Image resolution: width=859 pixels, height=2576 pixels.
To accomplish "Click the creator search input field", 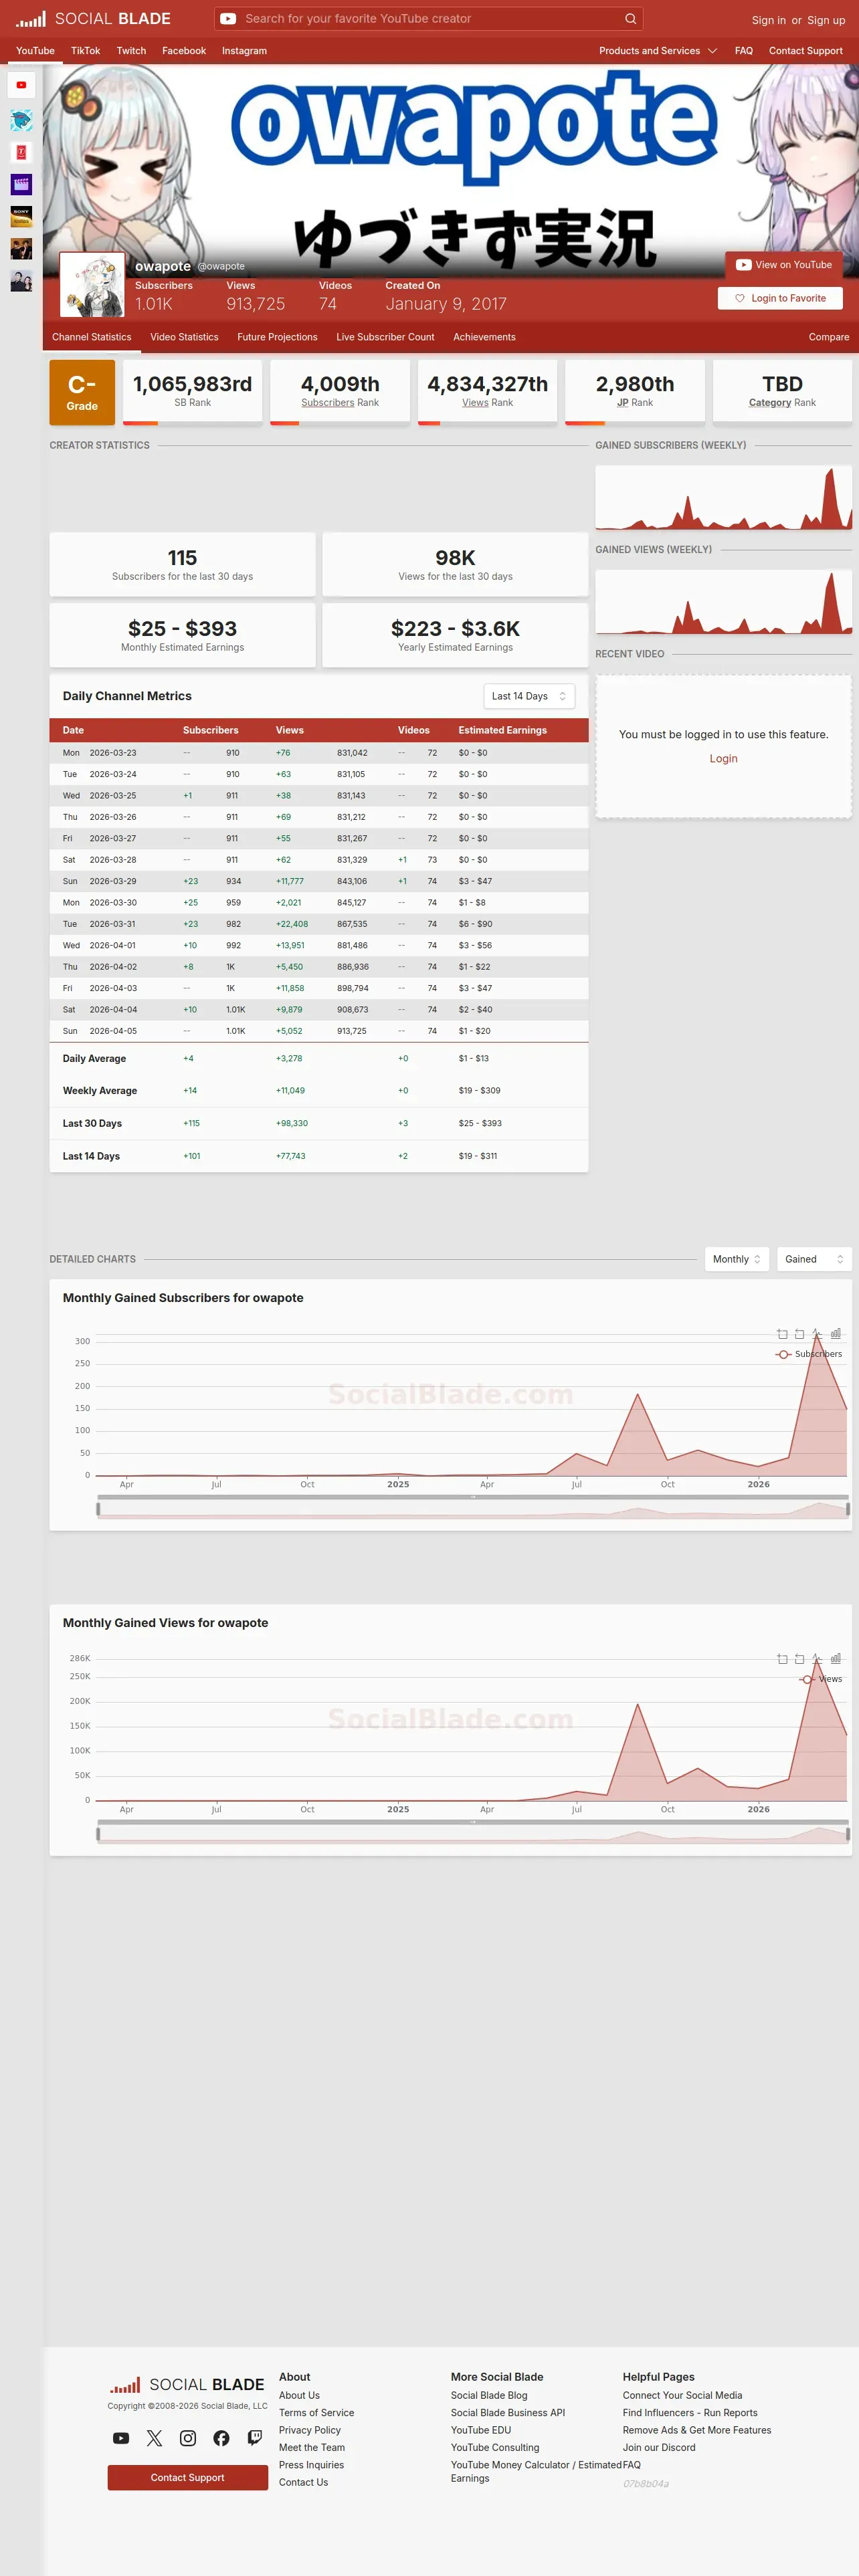I will click(430, 19).
